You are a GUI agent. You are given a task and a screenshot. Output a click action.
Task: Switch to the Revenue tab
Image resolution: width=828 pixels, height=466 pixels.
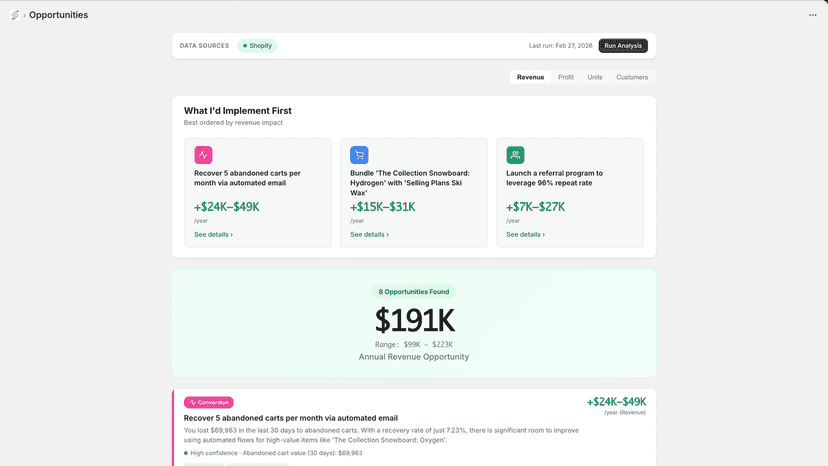click(x=530, y=77)
